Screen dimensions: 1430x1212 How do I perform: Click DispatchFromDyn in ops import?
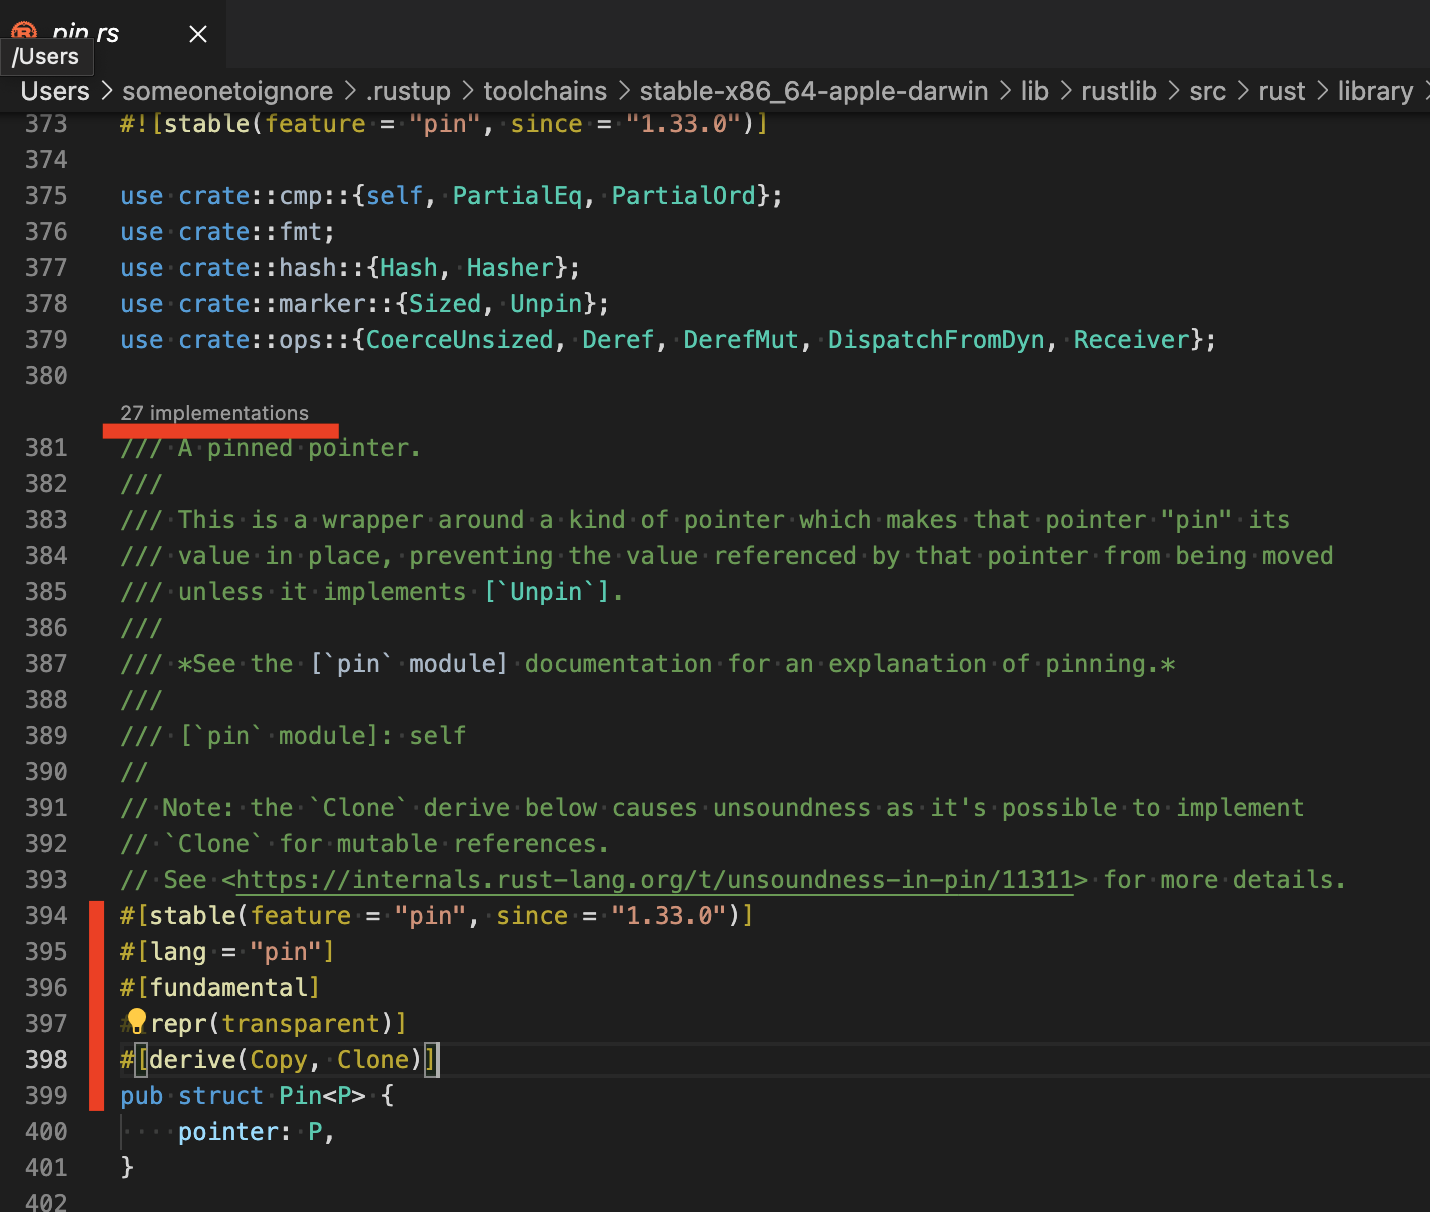(x=936, y=339)
